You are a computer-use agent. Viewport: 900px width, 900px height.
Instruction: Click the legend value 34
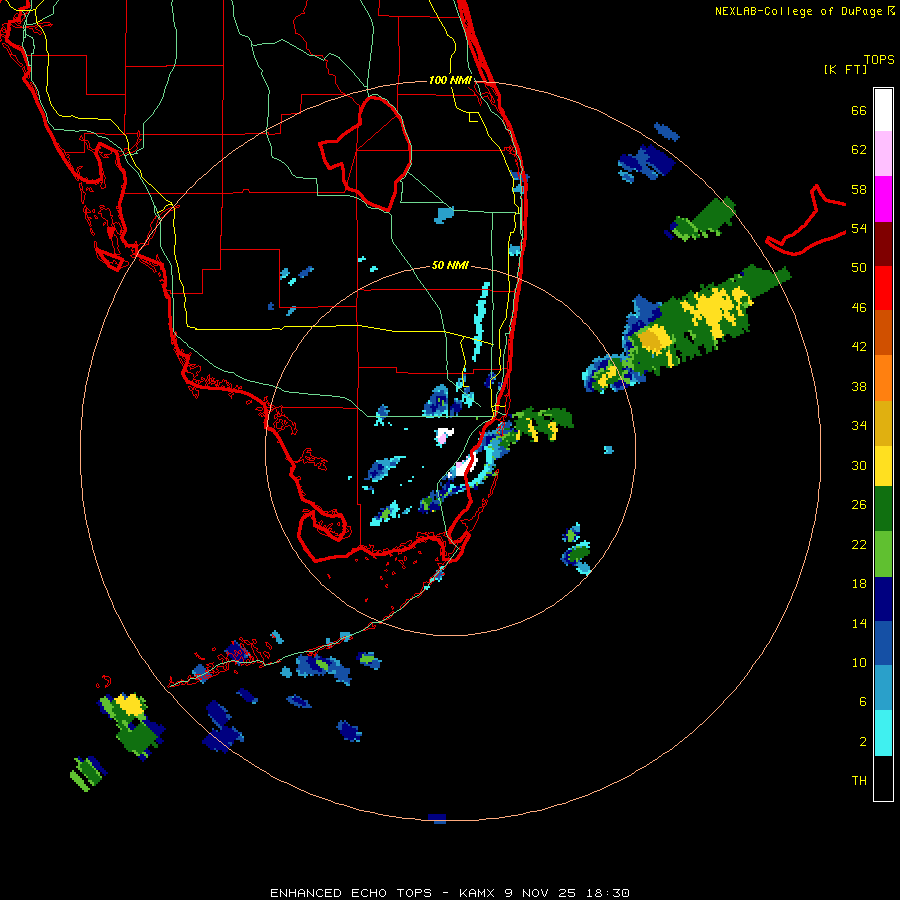tap(859, 426)
